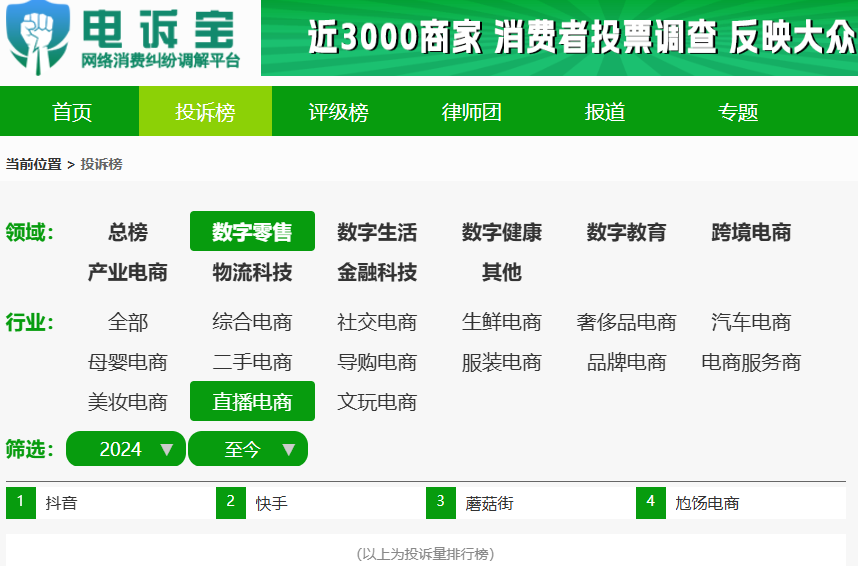Select the 二手电商 industry
Screen dimensions: 858x566
pos(252,362)
